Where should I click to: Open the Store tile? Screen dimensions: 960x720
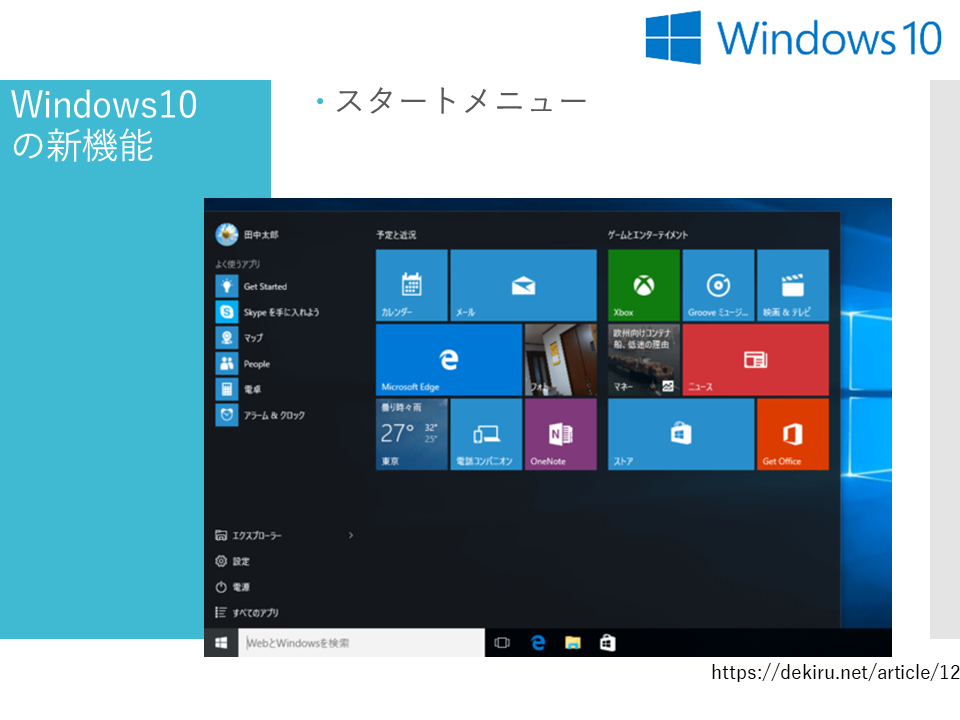tap(681, 434)
